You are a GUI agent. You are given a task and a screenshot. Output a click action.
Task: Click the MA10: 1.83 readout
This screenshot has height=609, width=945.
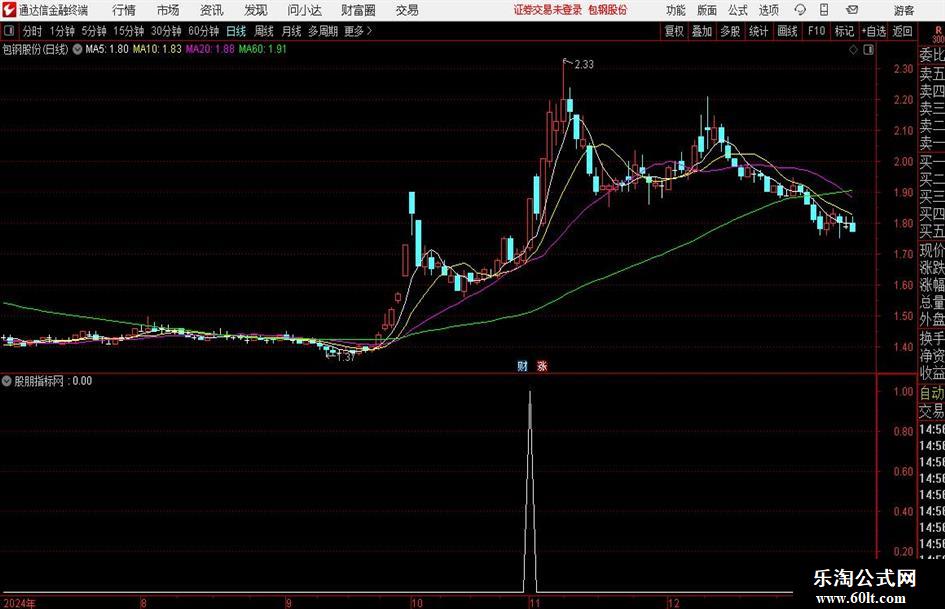[157, 49]
